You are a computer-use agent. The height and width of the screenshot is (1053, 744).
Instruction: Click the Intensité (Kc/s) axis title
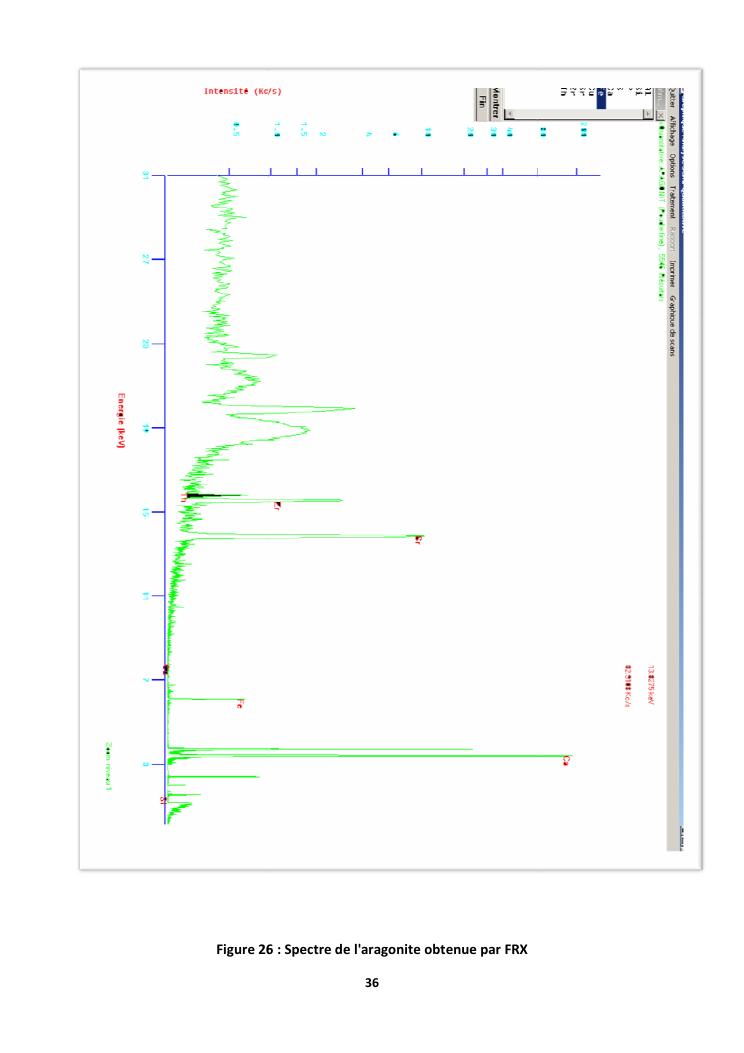click(x=243, y=92)
